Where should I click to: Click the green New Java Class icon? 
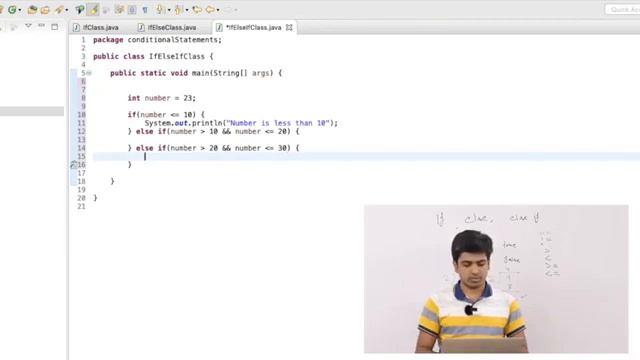[12, 9]
